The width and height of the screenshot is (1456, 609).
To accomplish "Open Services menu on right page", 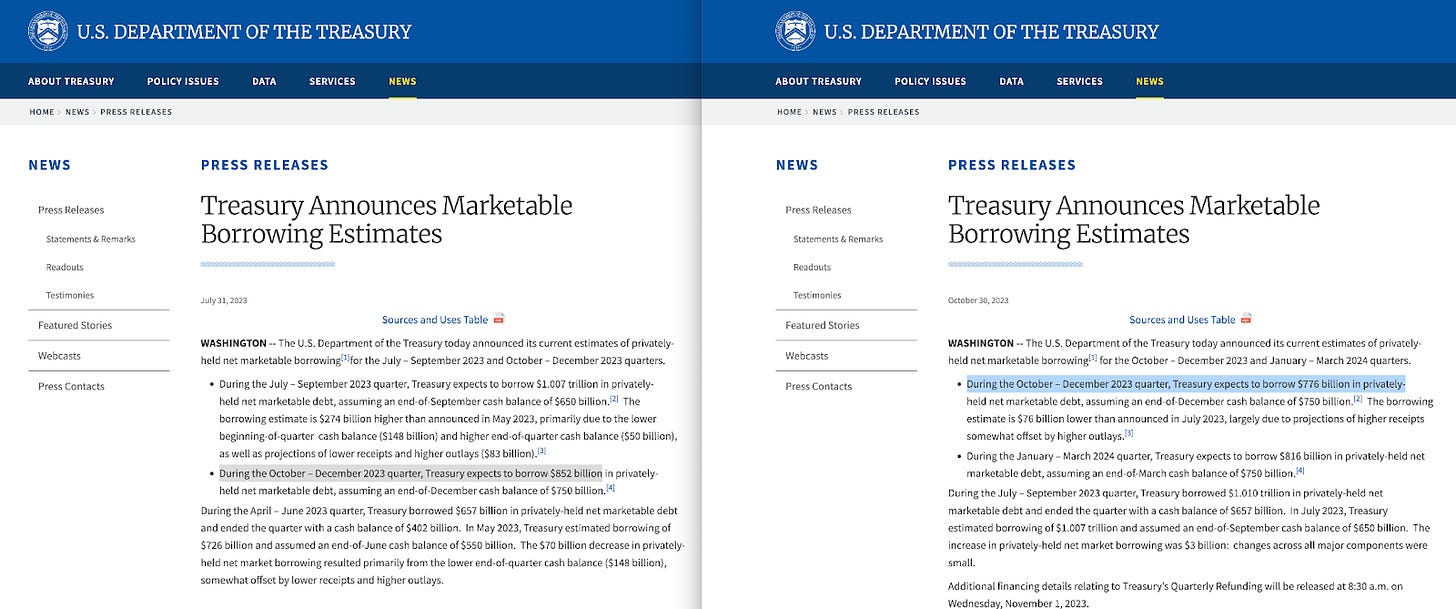I will tap(1079, 81).
